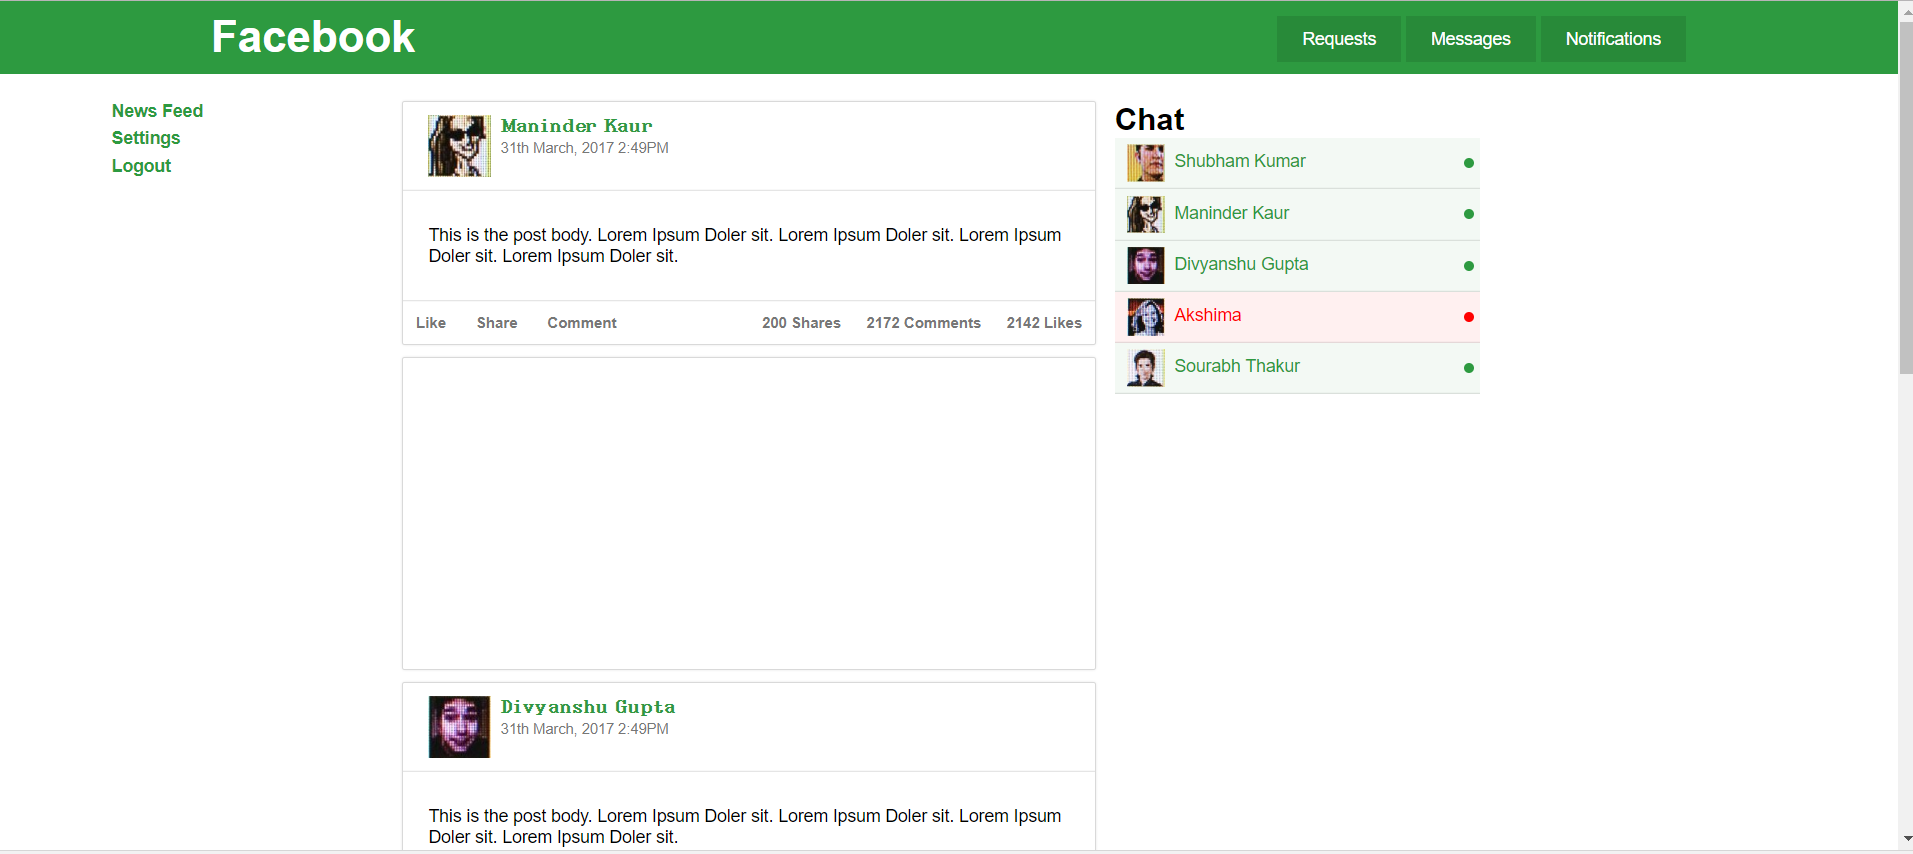Click Divyanshu Gupta's post profile picture

pos(459,727)
